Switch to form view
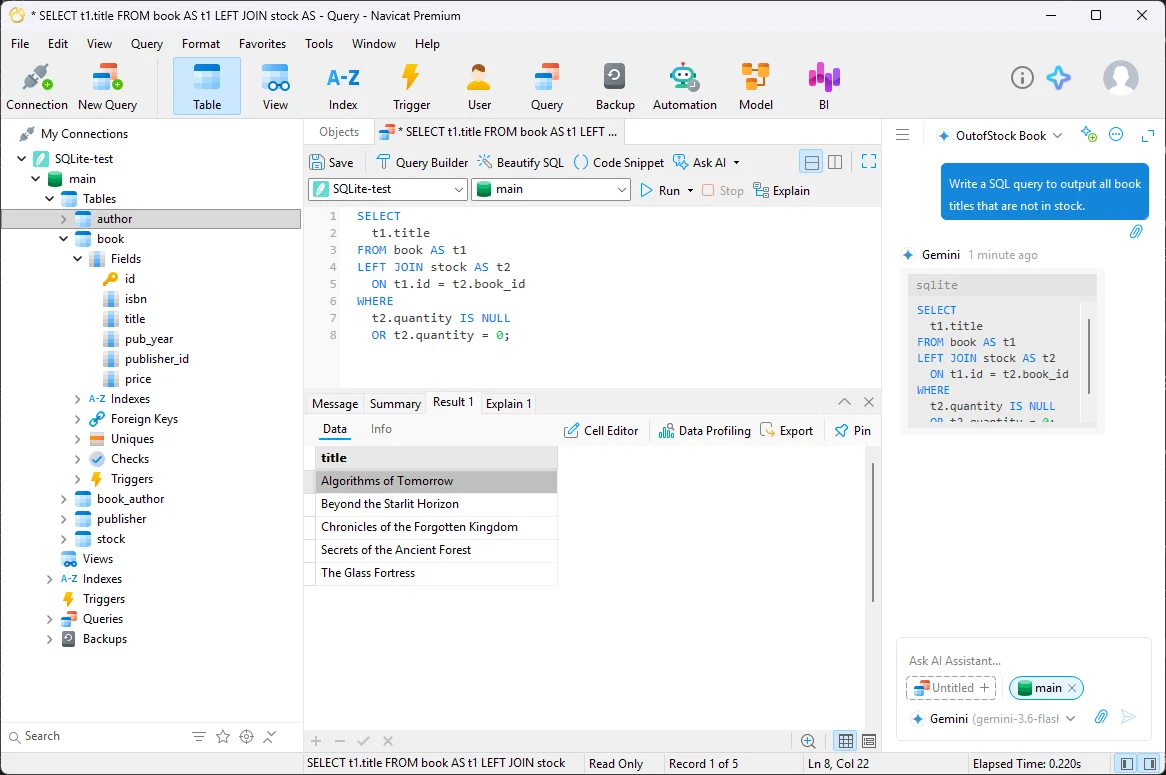The height and width of the screenshot is (775, 1166). [869, 741]
